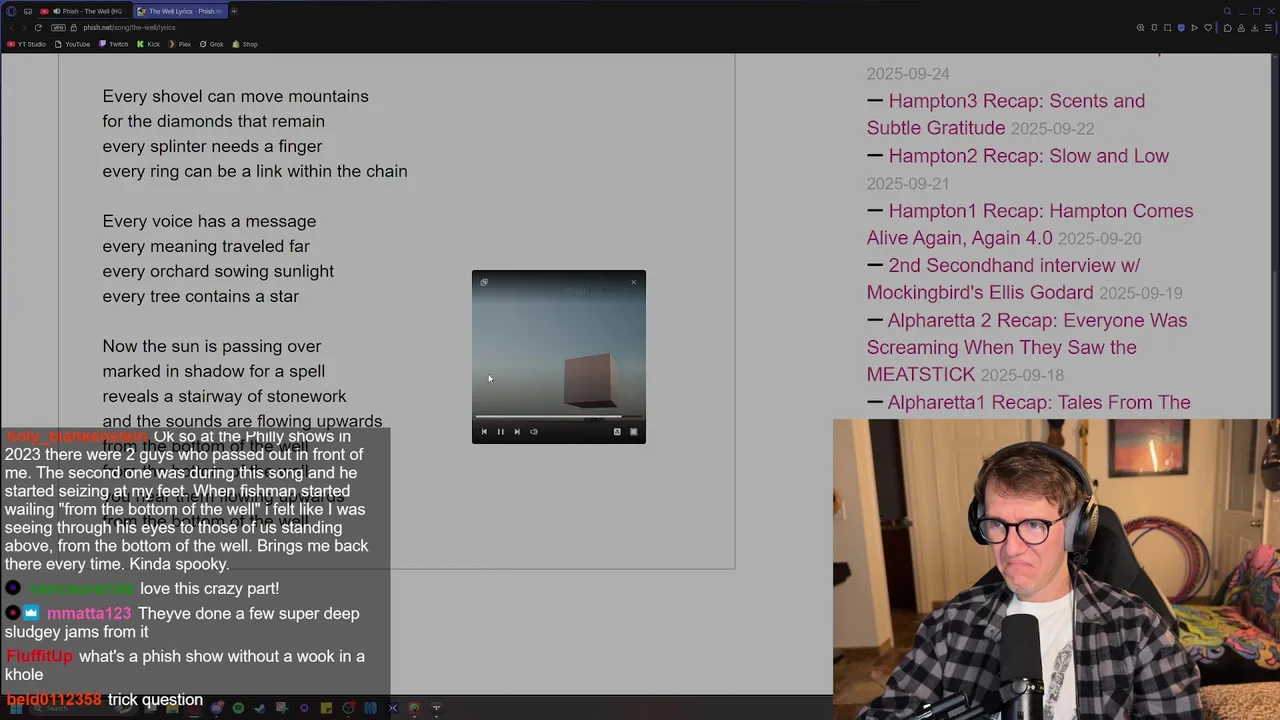Open the search tabs magnifier icon
The width and height of the screenshot is (1280, 720).
tap(1227, 11)
